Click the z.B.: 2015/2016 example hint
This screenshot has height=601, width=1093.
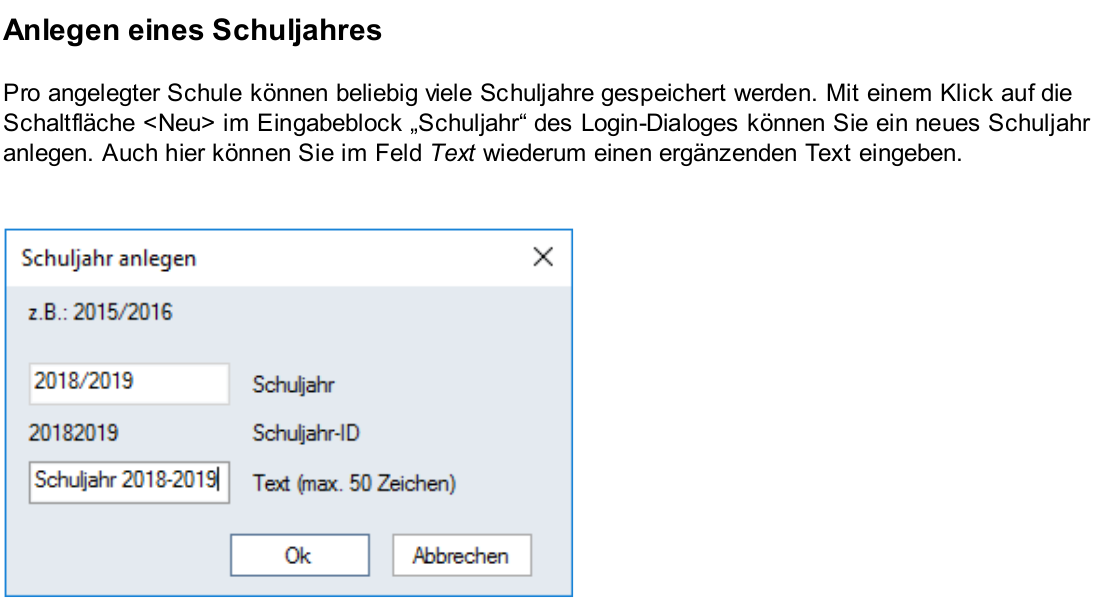click(100, 312)
